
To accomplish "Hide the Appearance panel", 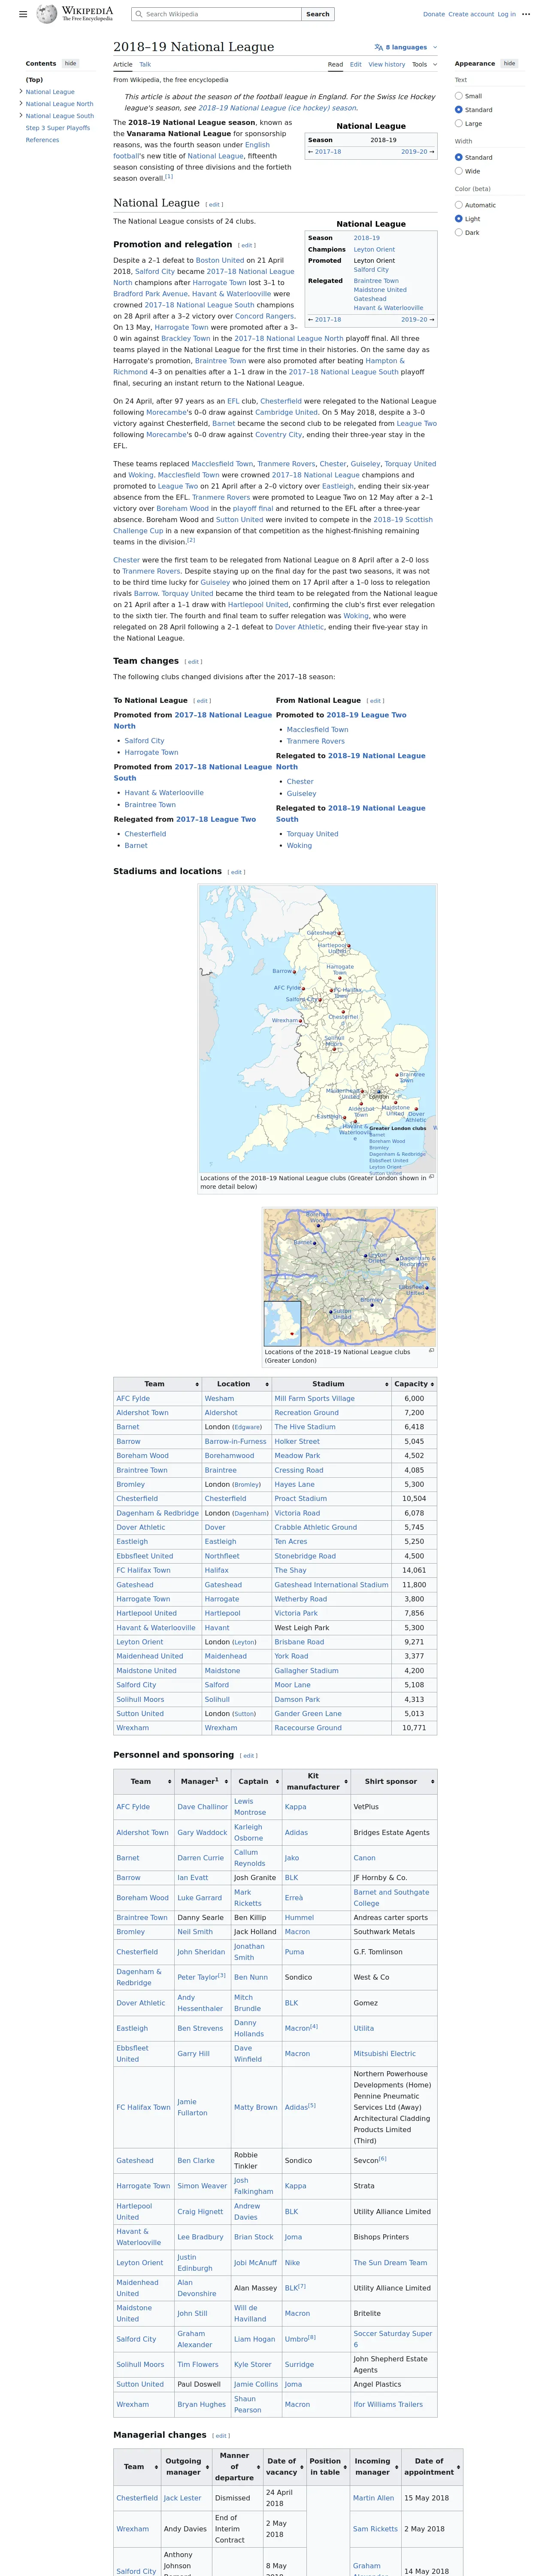I will [x=509, y=63].
